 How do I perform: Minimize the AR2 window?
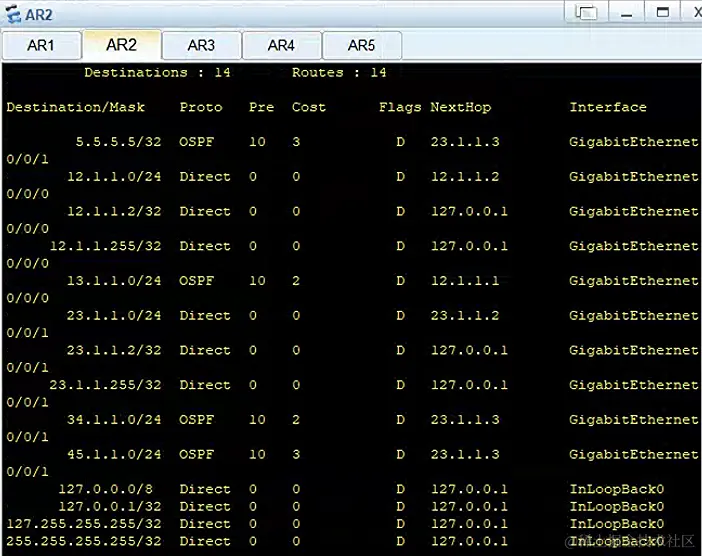tap(626, 12)
